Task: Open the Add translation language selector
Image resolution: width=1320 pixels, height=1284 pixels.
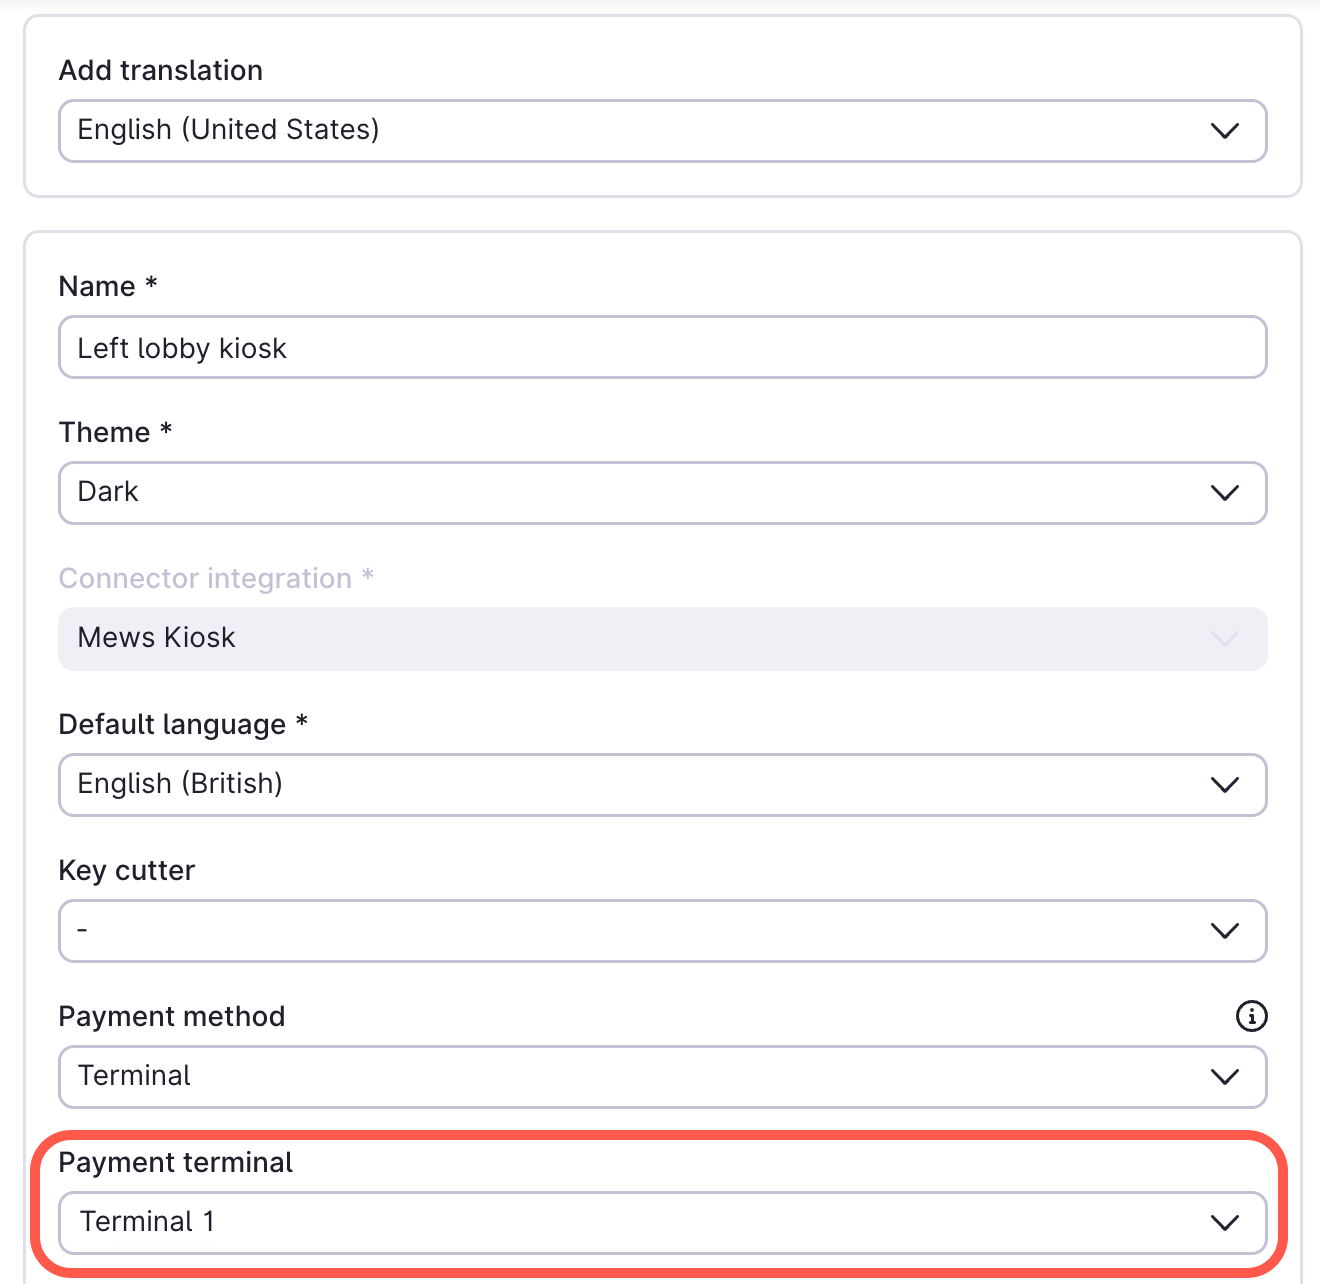Action: tap(662, 131)
